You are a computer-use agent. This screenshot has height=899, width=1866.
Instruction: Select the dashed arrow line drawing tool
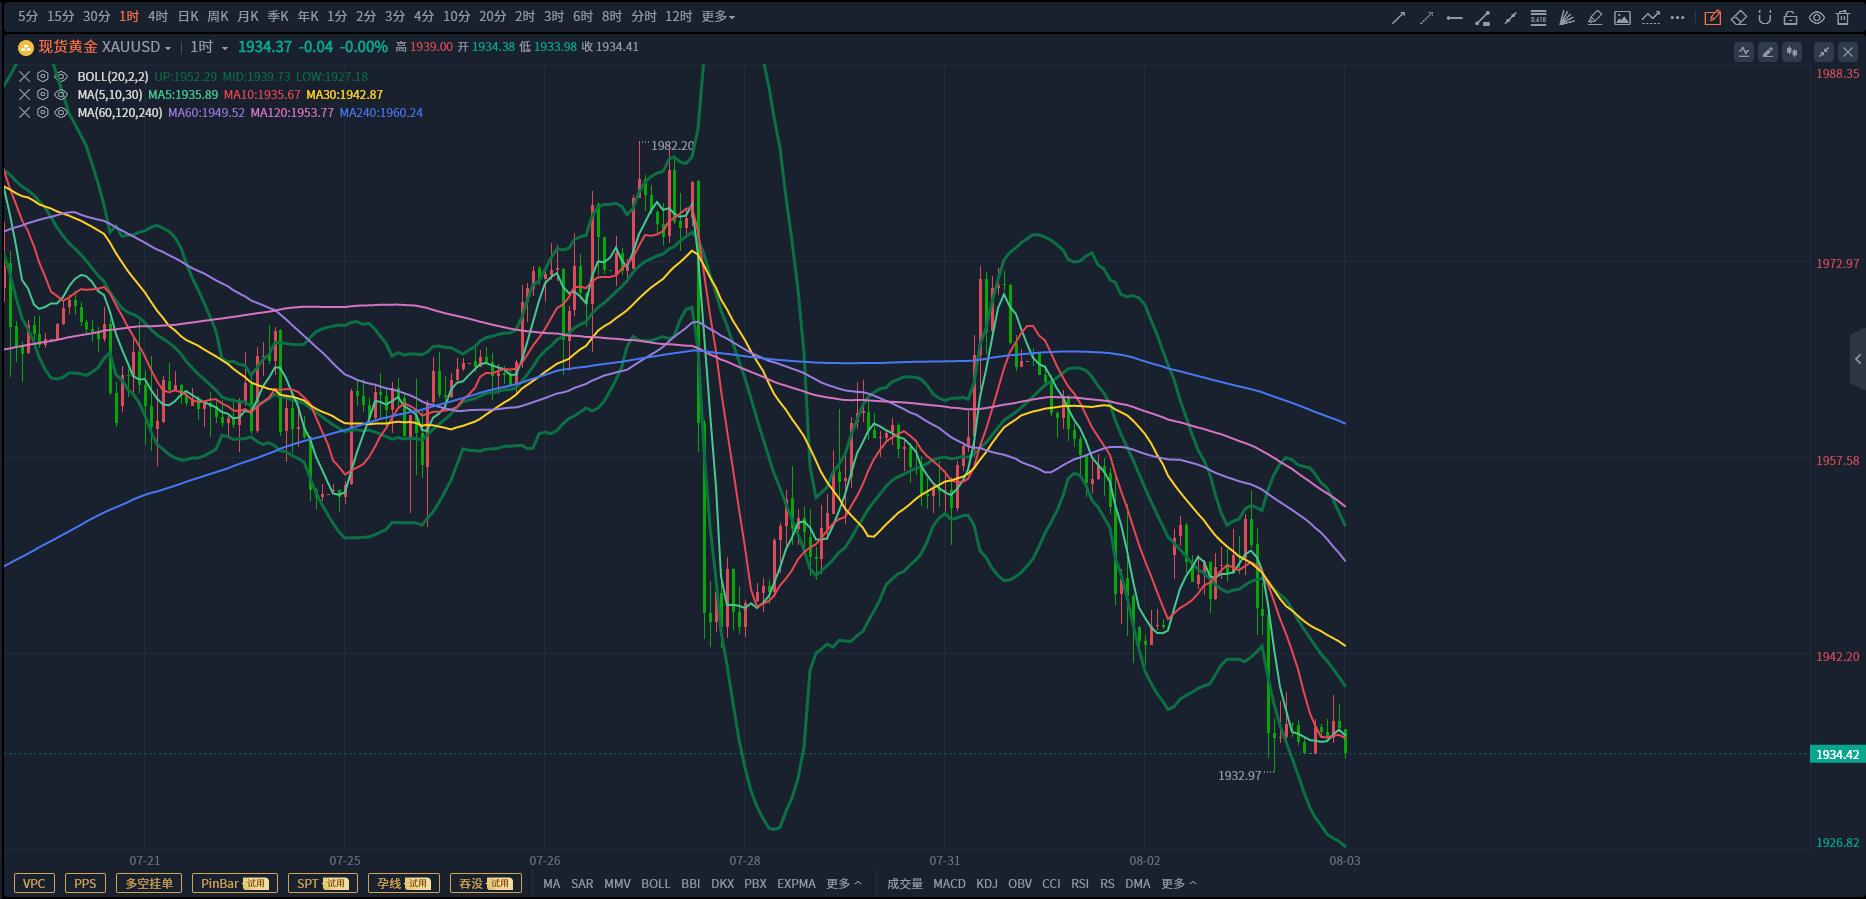1427,17
